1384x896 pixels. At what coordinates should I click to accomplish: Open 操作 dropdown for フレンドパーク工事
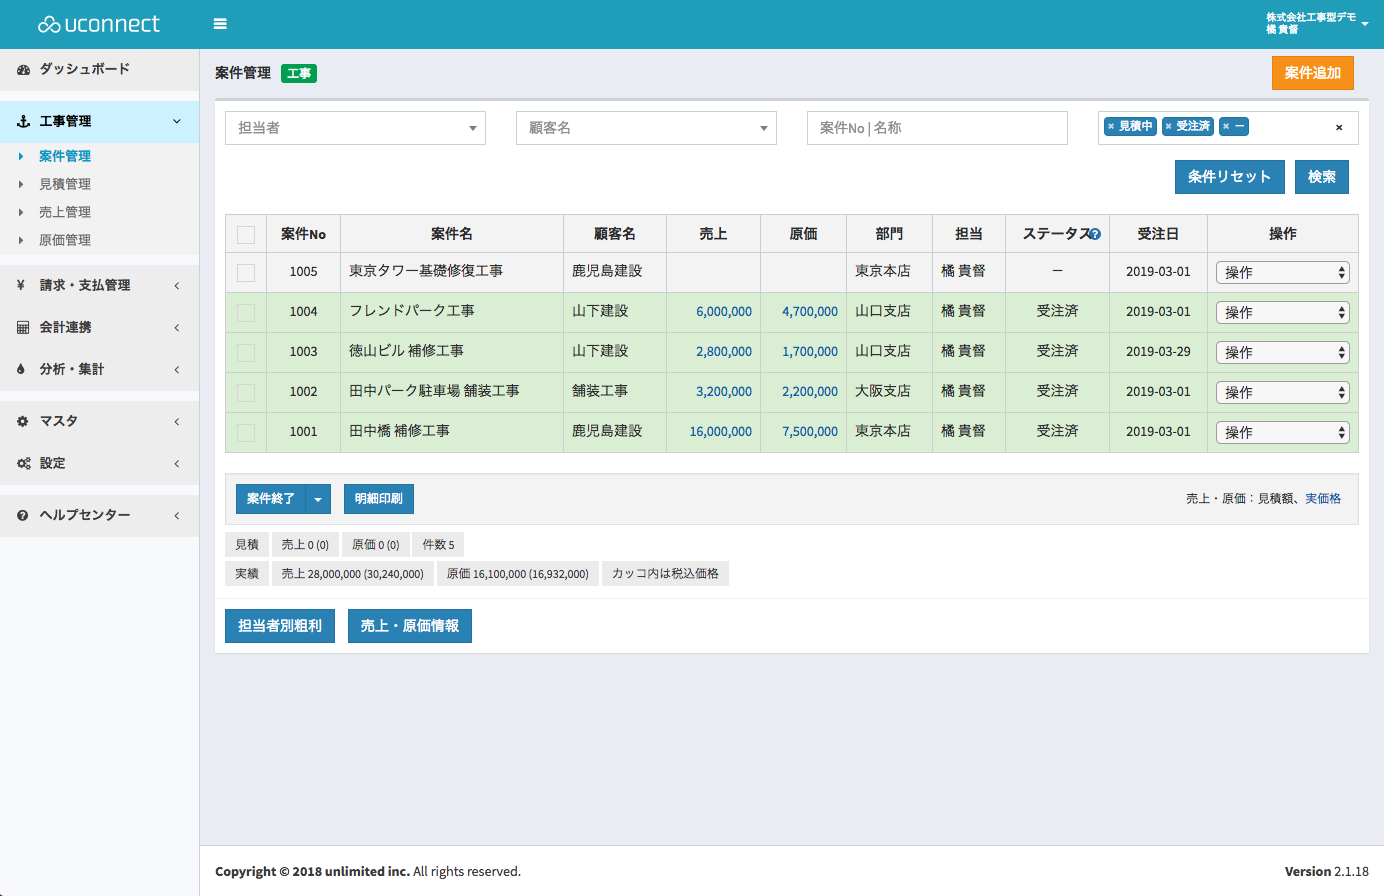pyautogui.click(x=1282, y=312)
